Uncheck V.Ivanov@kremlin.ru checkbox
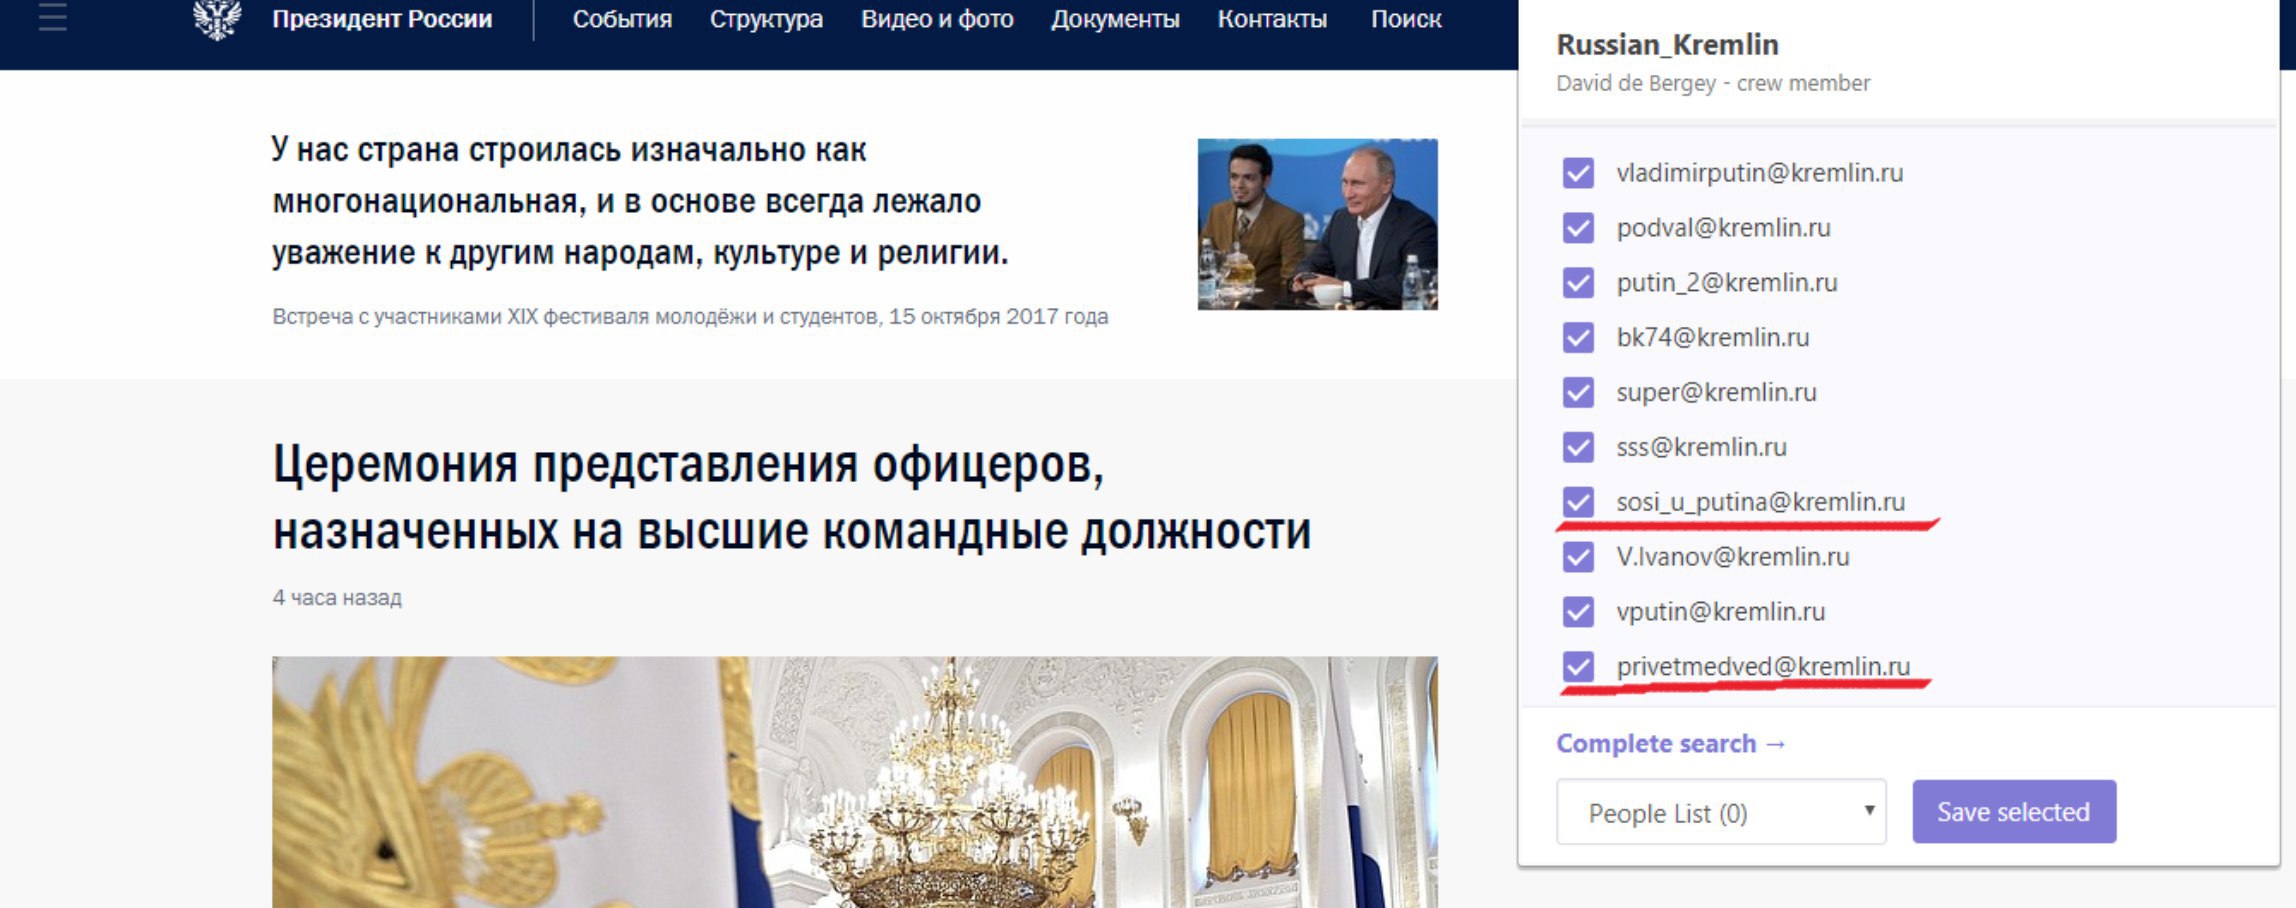Screen dimensions: 2296x908 tap(1578, 557)
